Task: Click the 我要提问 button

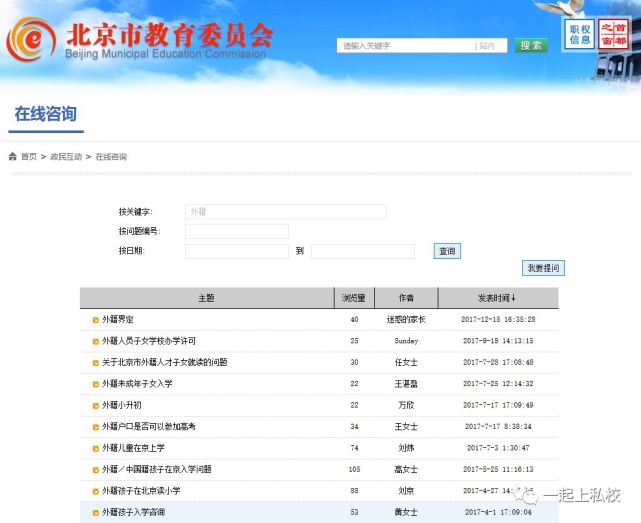Action: (x=544, y=268)
